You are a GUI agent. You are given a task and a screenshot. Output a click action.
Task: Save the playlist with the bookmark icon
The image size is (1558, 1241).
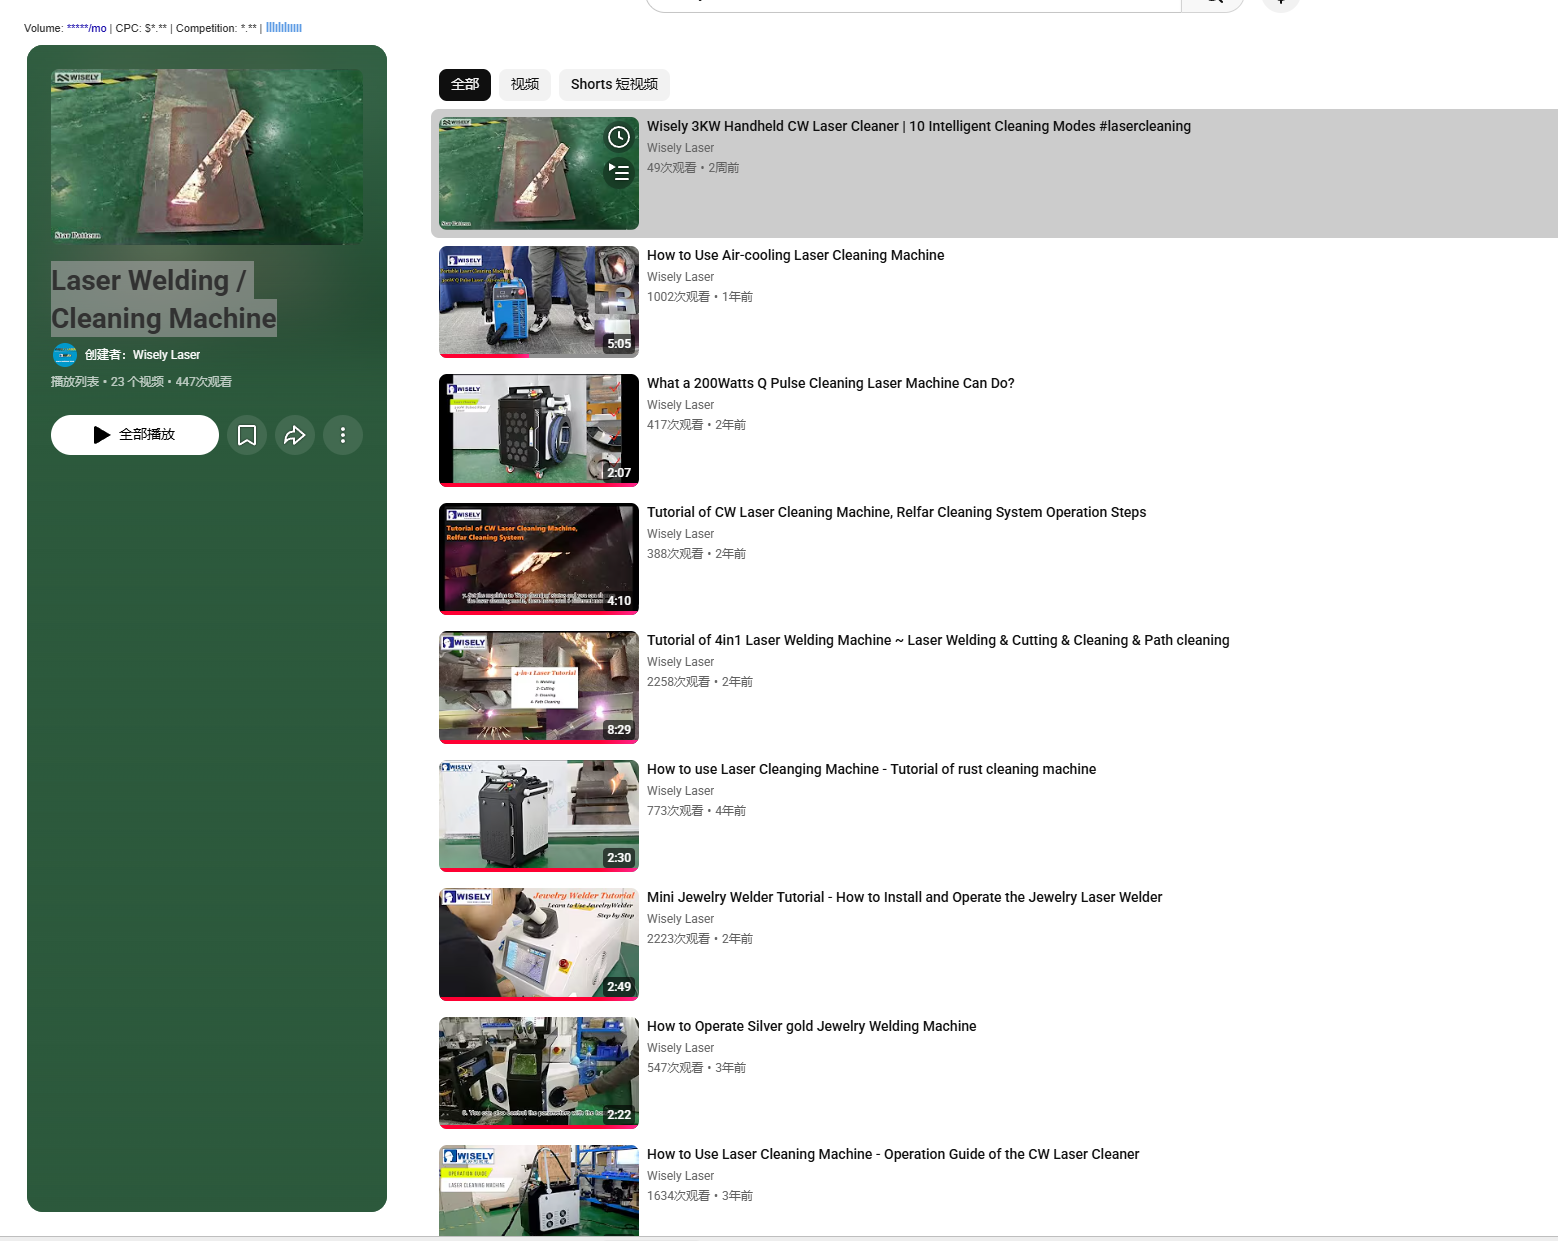pyautogui.click(x=247, y=435)
